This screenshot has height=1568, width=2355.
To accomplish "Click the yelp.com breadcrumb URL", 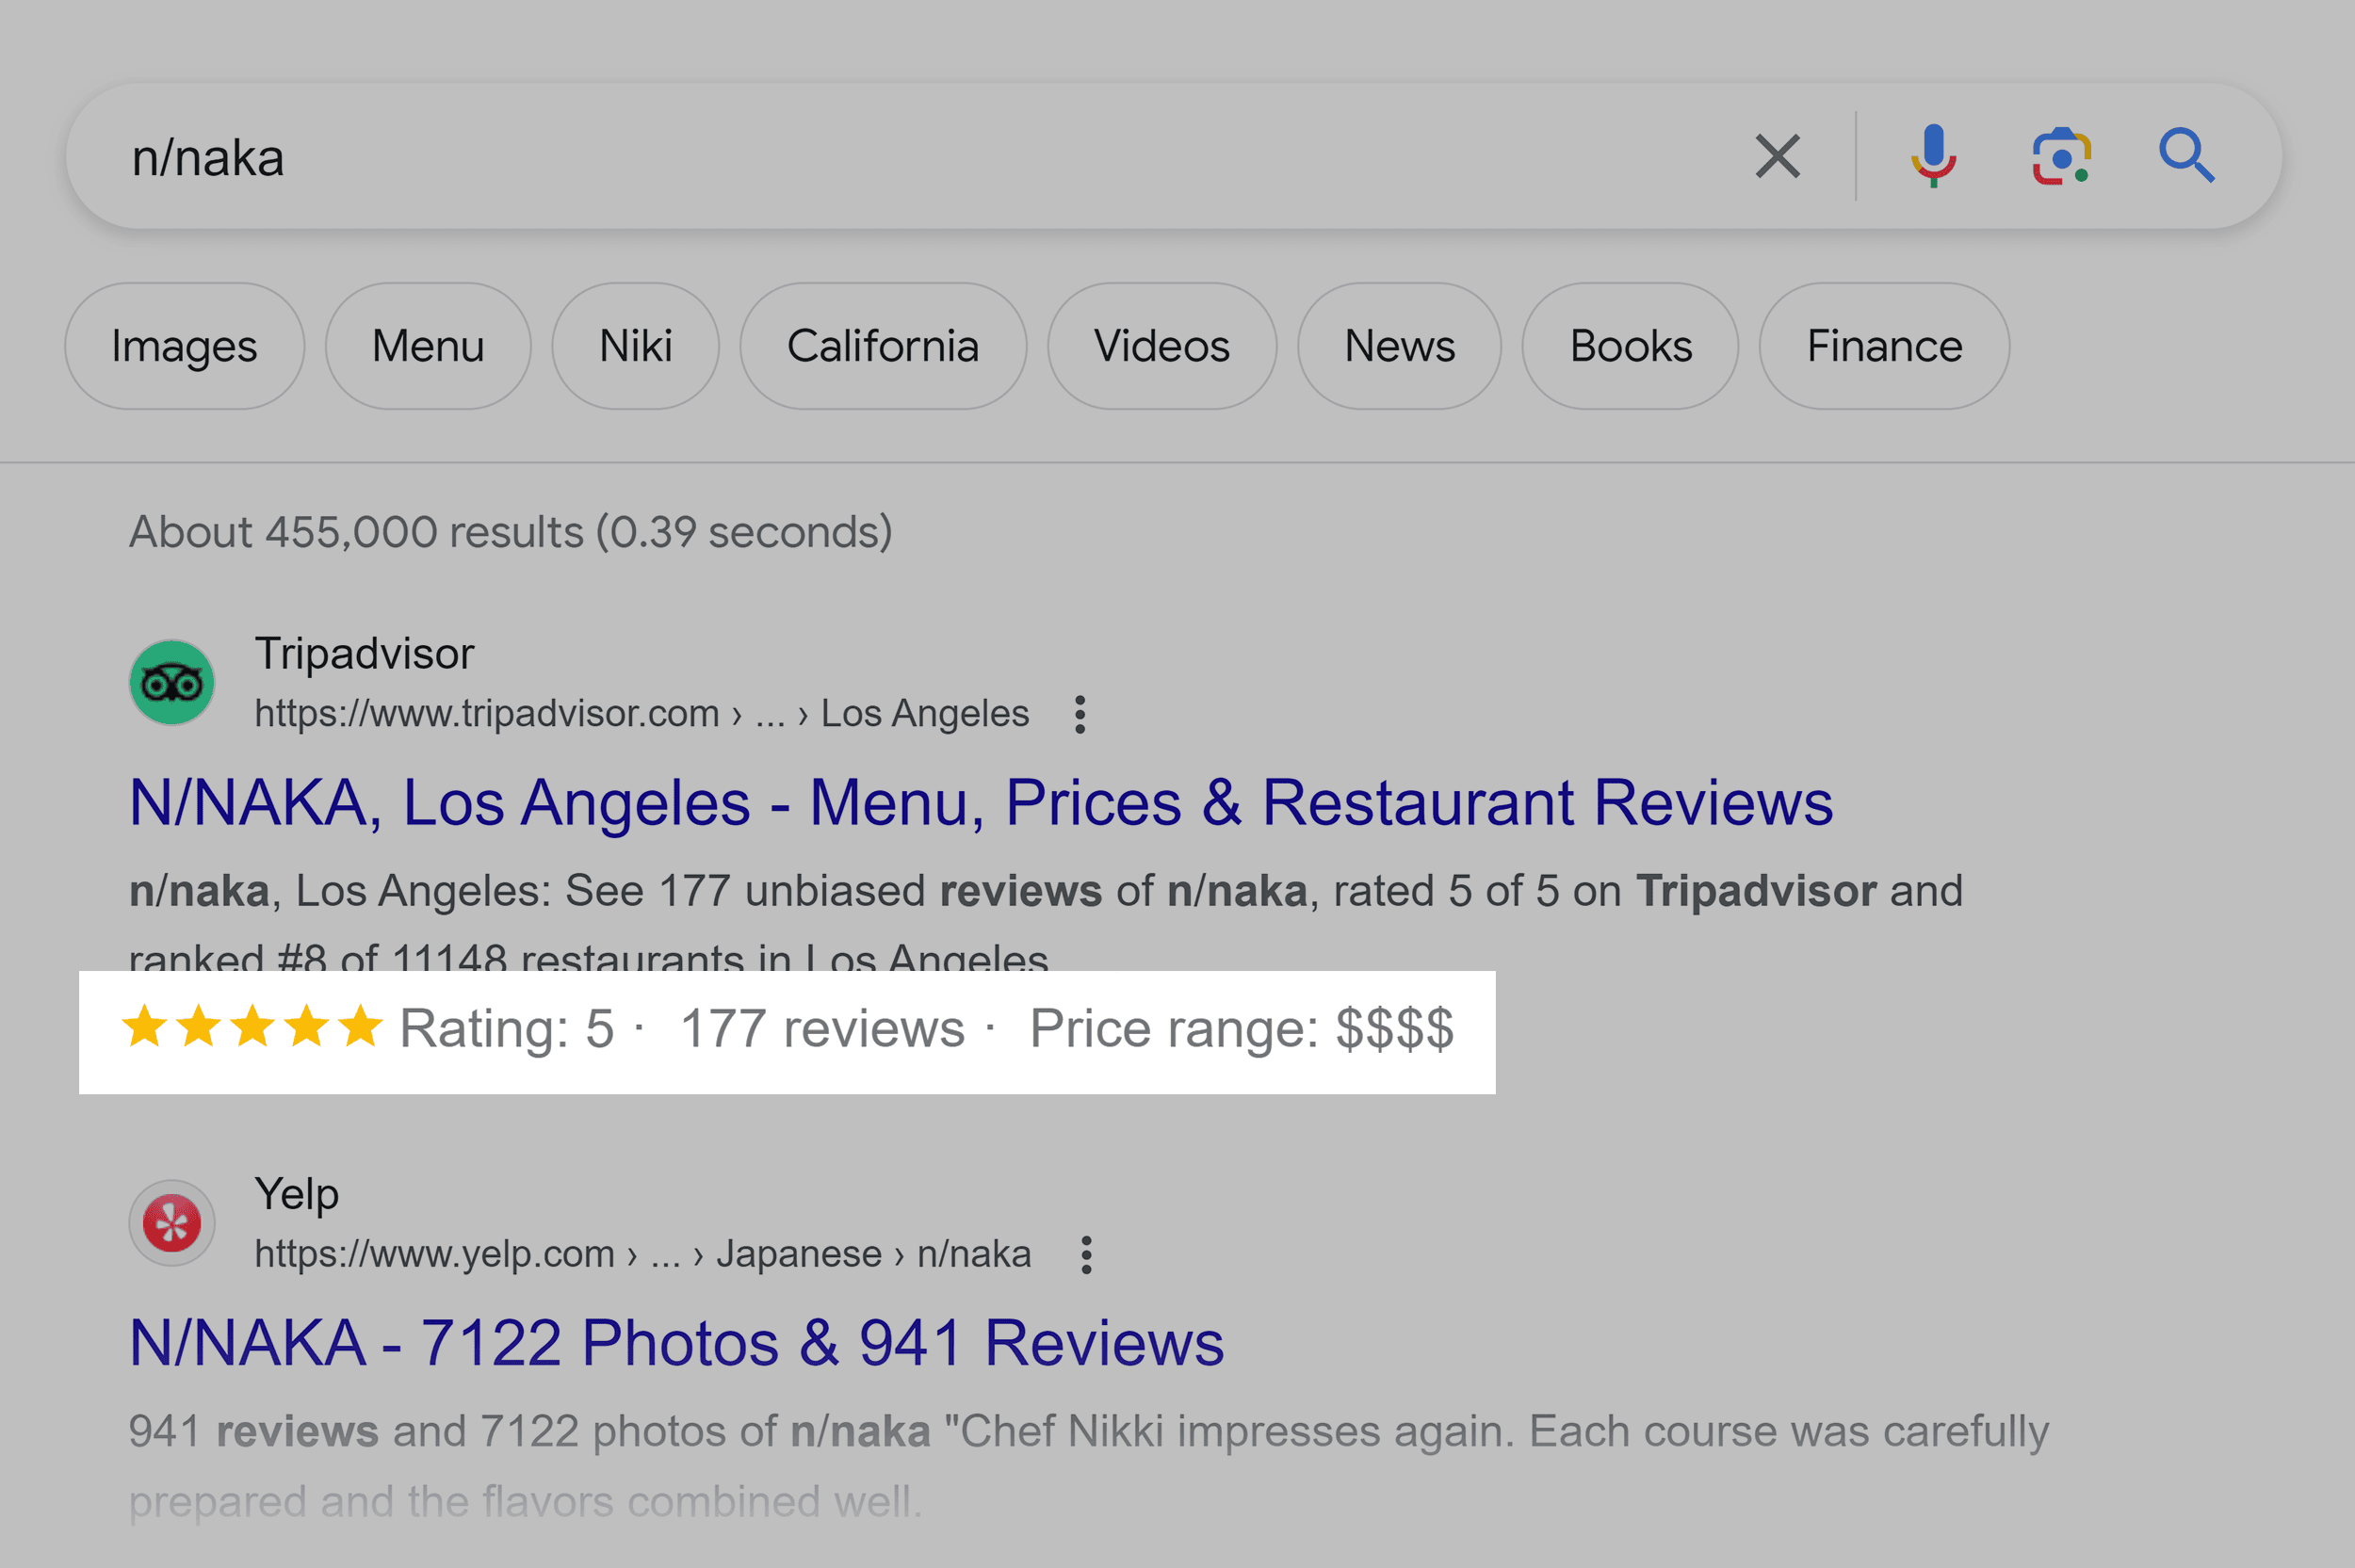I will coord(642,1254).
